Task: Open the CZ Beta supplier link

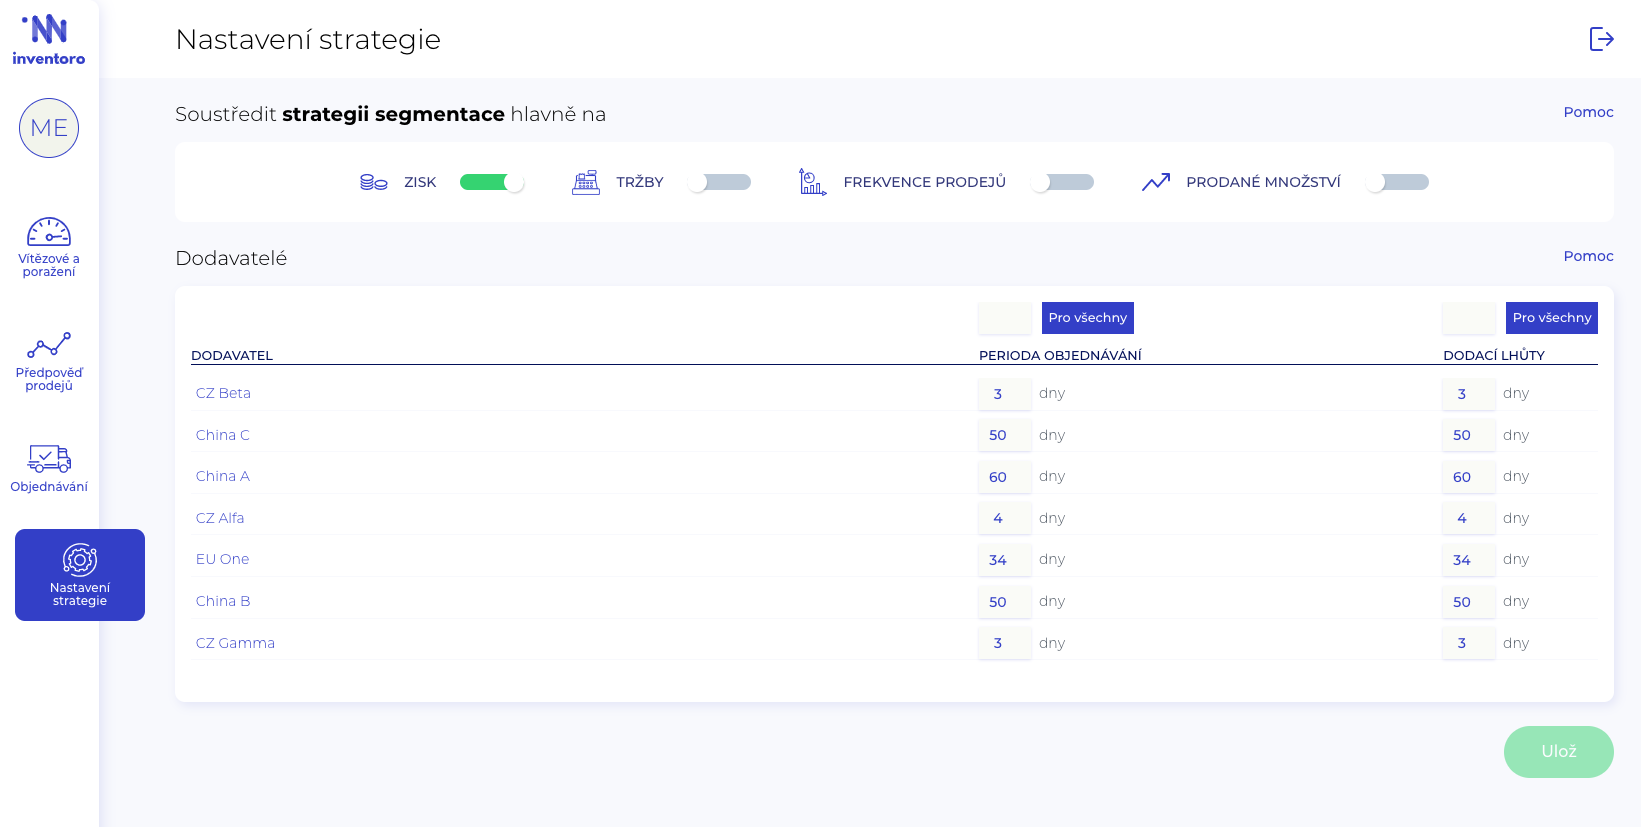Action: [x=223, y=393]
